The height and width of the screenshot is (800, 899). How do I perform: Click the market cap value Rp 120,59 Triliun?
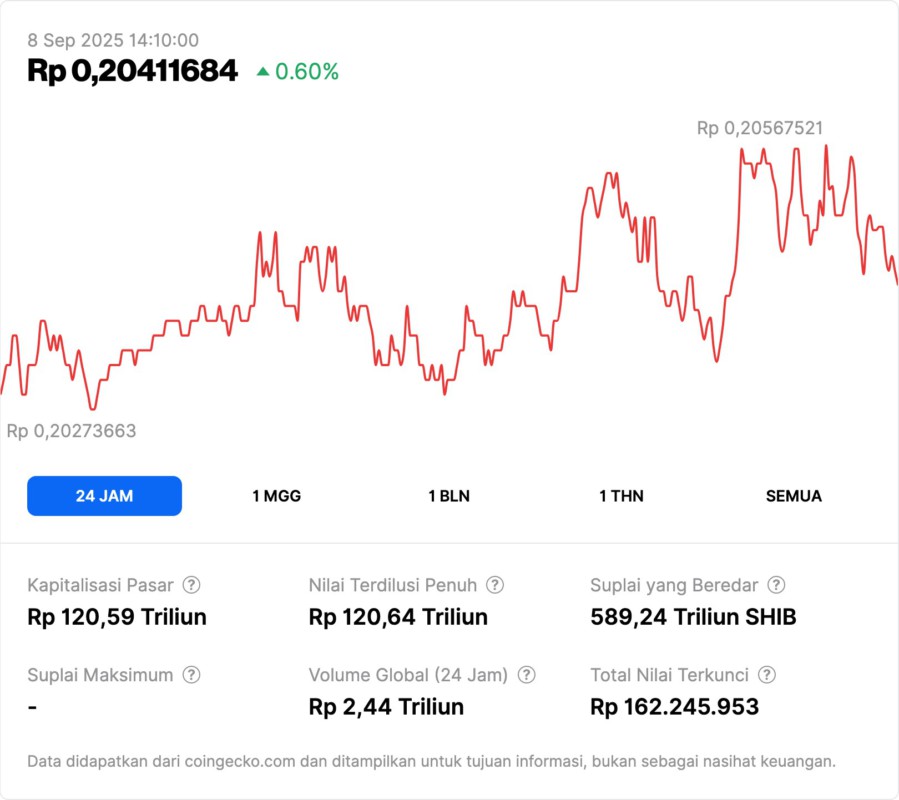coord(117,617)
